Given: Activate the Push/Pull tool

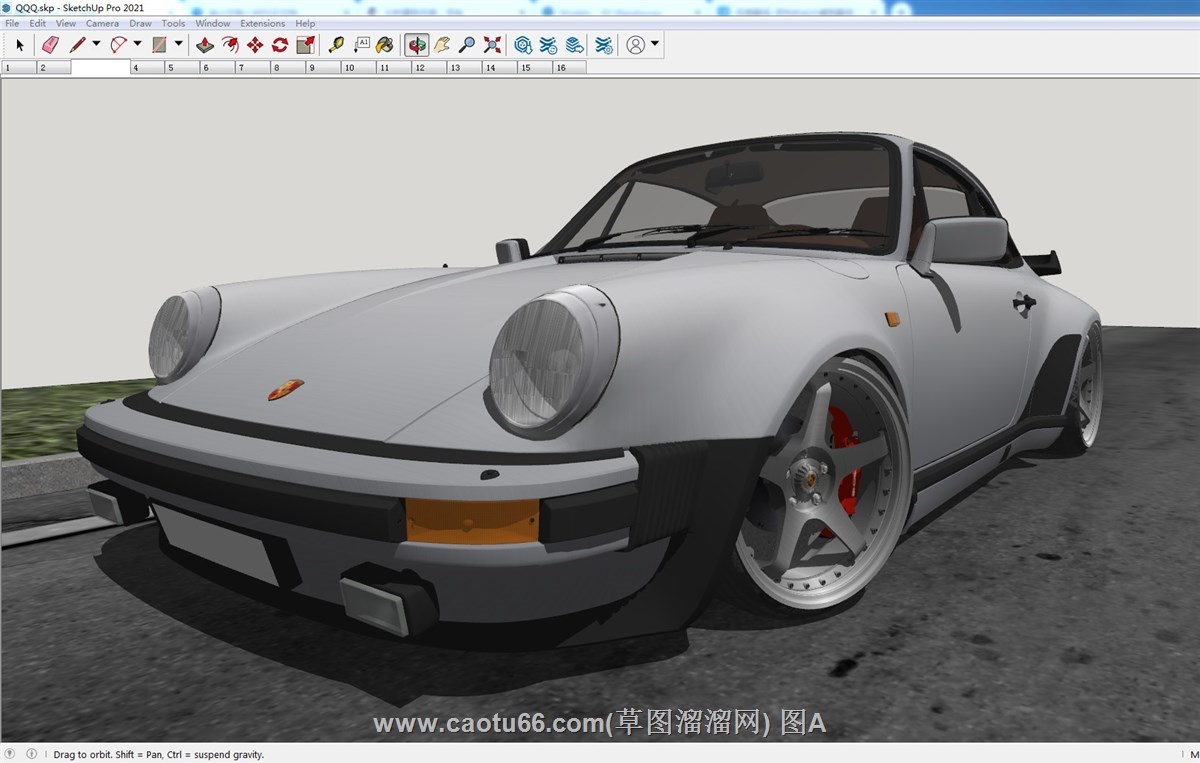Looking at the screenshot, I should 205,45.
